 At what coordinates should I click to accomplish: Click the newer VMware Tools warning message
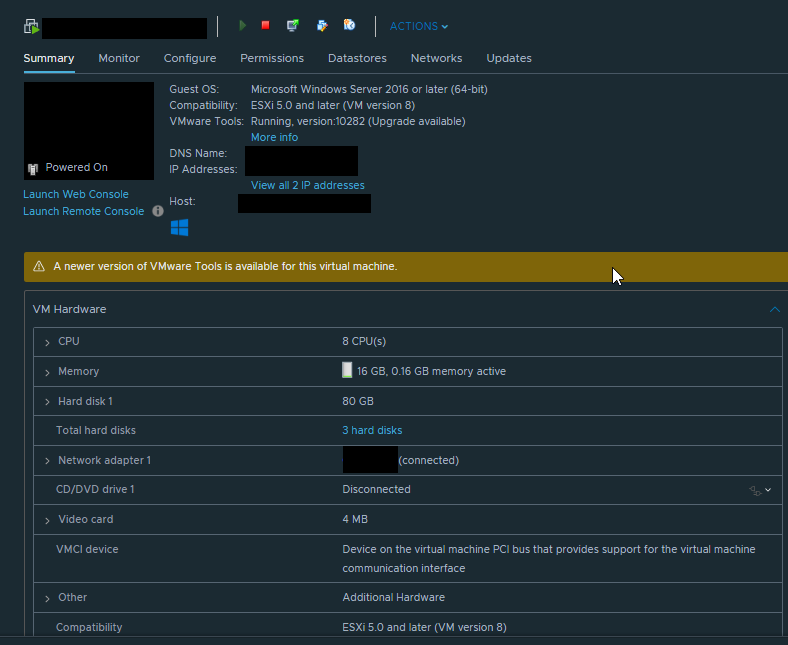[225, 266]
